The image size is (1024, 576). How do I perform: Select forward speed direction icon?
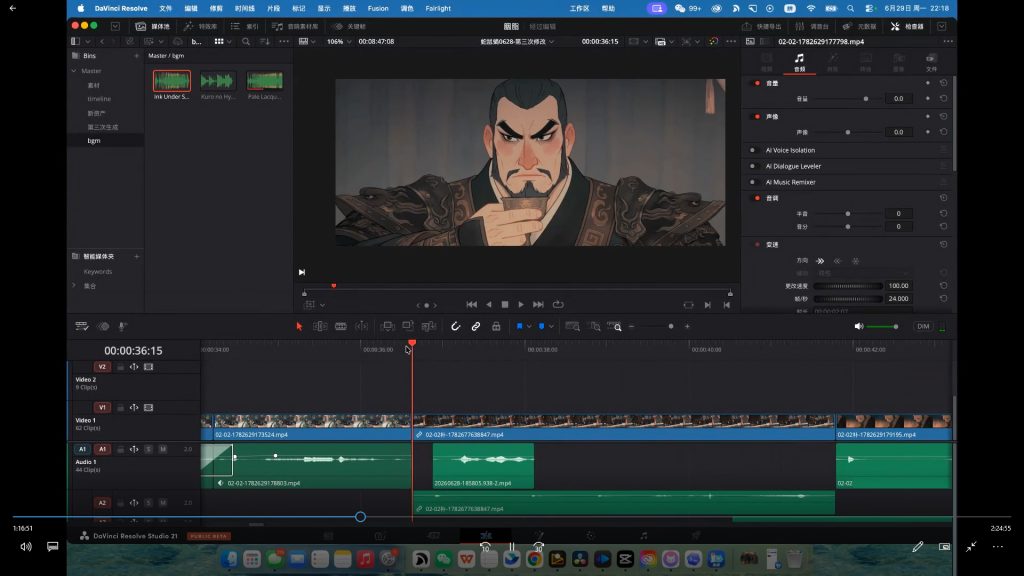[x=820, y=261]
